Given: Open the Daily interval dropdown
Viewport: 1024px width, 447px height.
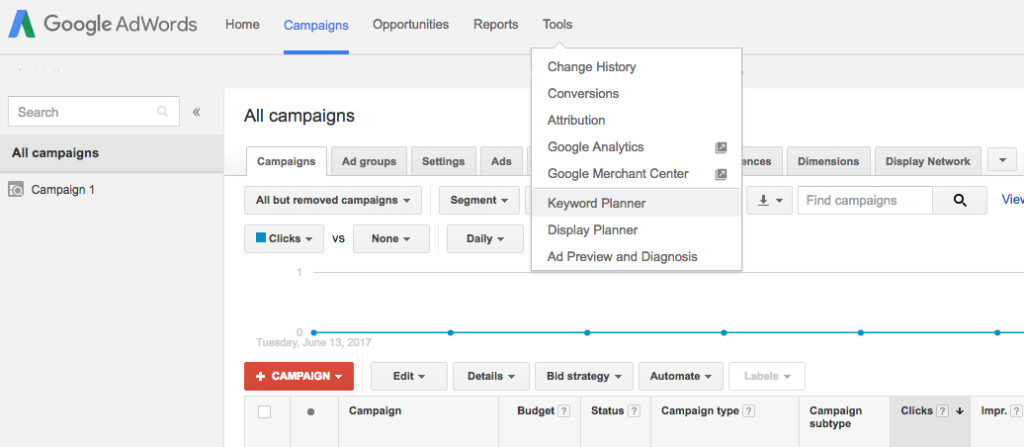Looking at the screenshot, I should coord(485,239).
